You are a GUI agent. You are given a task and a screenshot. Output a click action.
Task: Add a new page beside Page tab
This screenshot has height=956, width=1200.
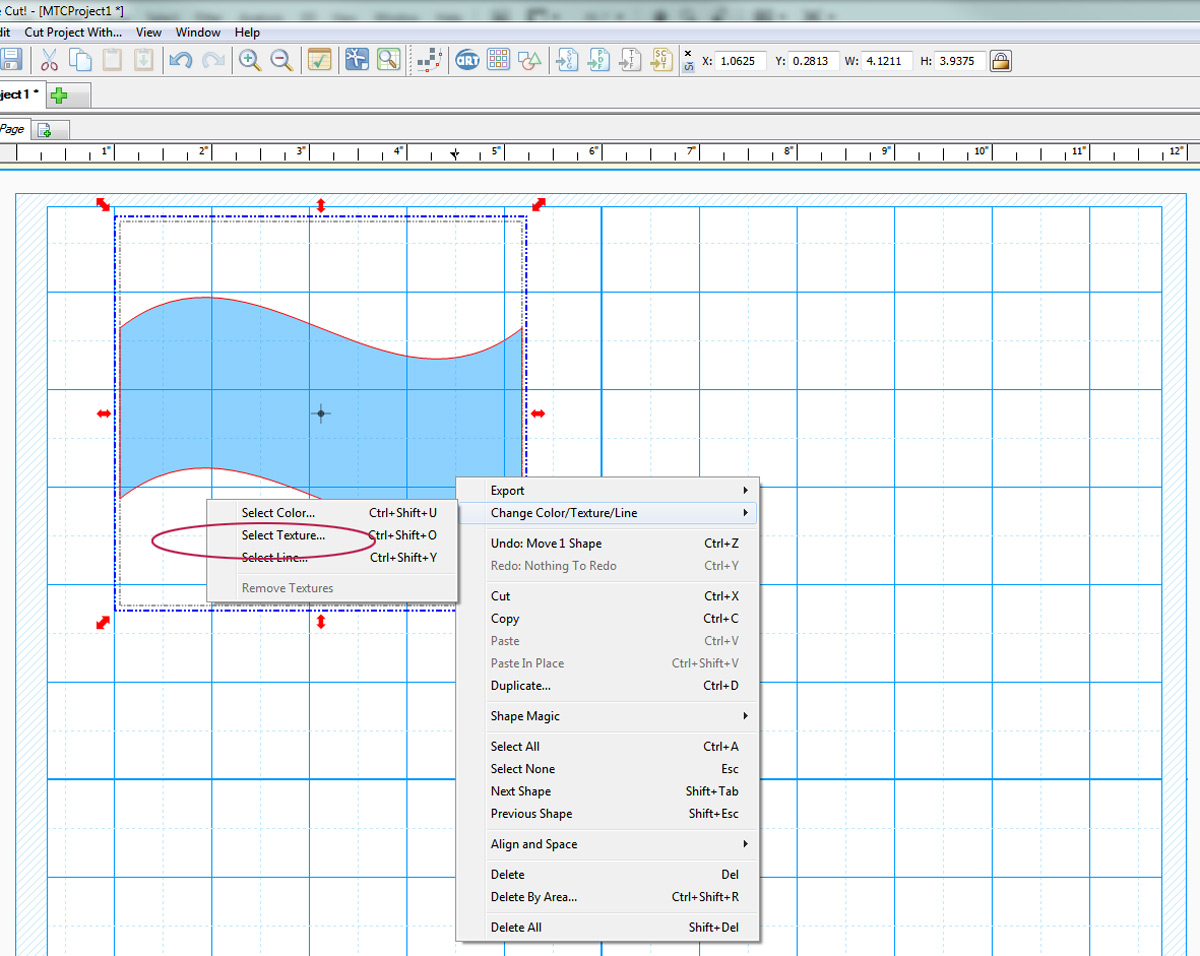[x=46, y=130]
